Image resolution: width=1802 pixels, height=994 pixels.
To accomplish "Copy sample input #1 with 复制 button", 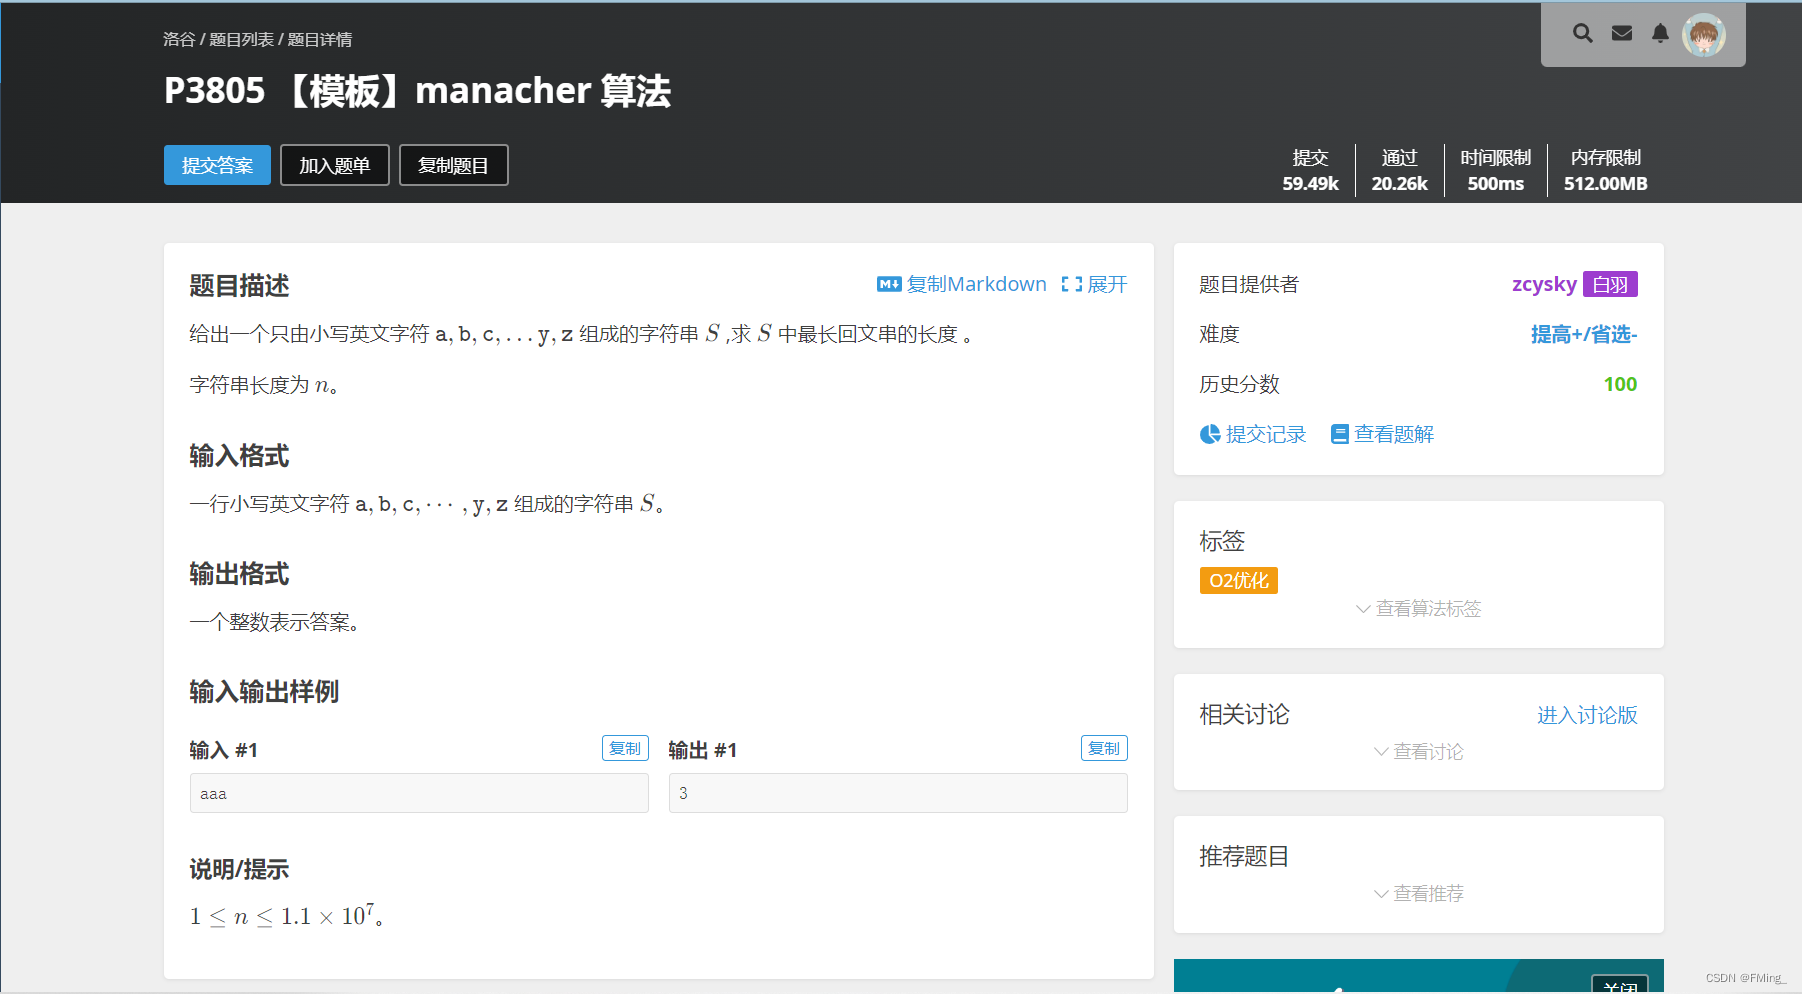I will click(x=625, y=747).
